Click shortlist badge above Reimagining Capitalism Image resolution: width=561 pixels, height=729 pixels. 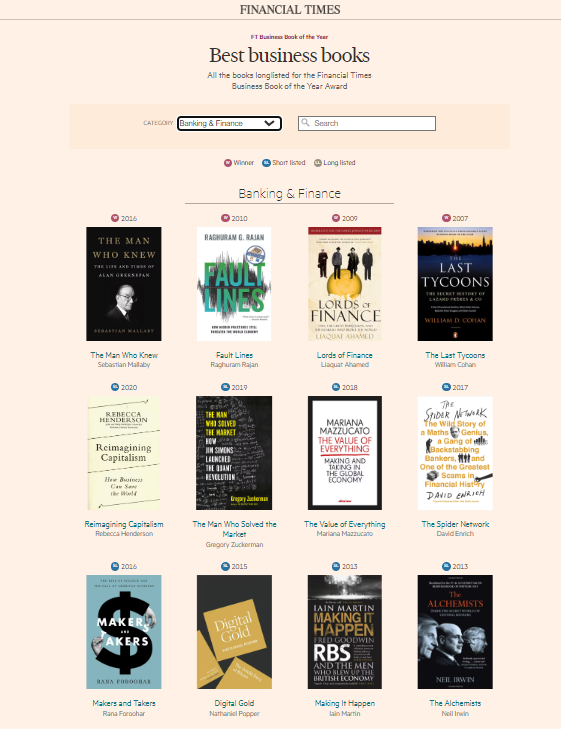pos(115,387)
